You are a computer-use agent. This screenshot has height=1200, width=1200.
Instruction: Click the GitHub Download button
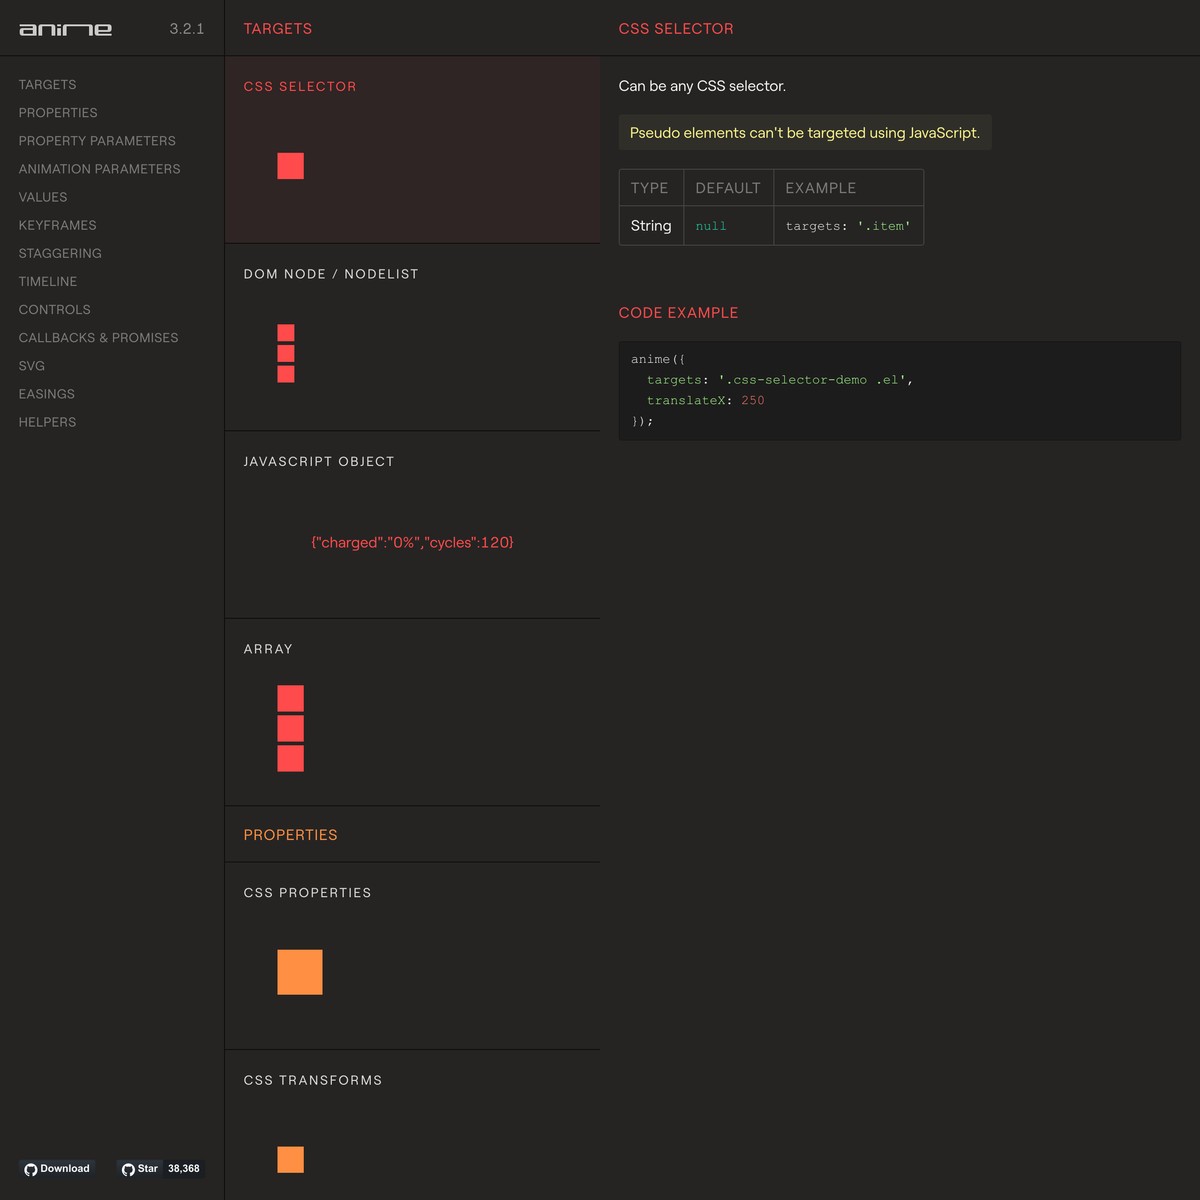[x=57, y=1168]
